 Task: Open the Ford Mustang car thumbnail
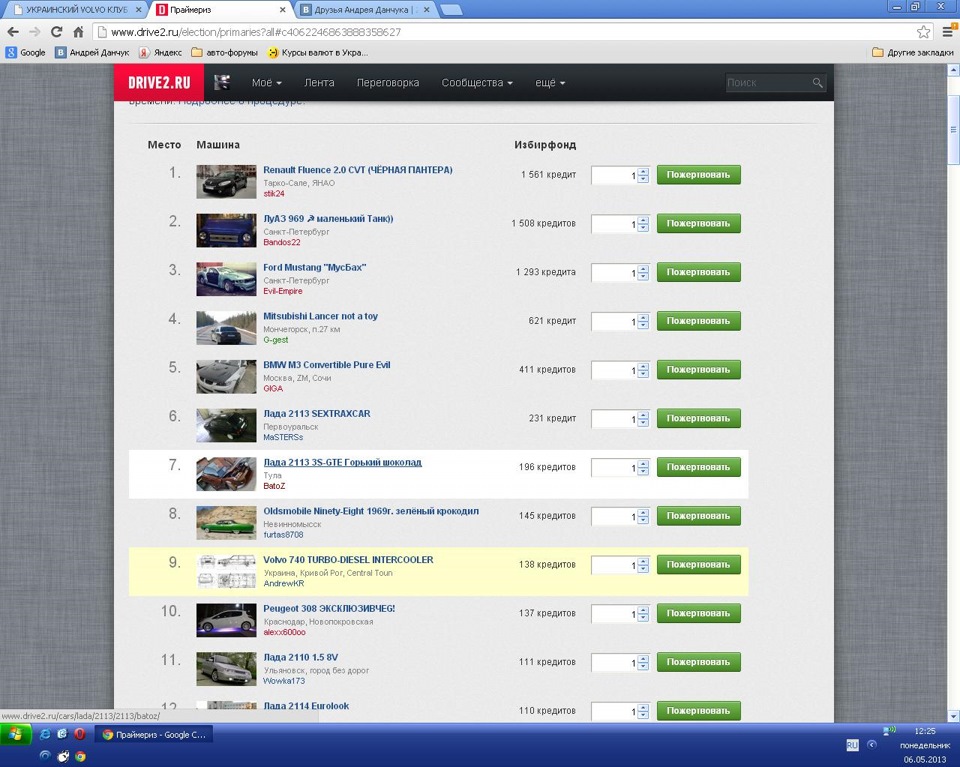coord(226,279)
